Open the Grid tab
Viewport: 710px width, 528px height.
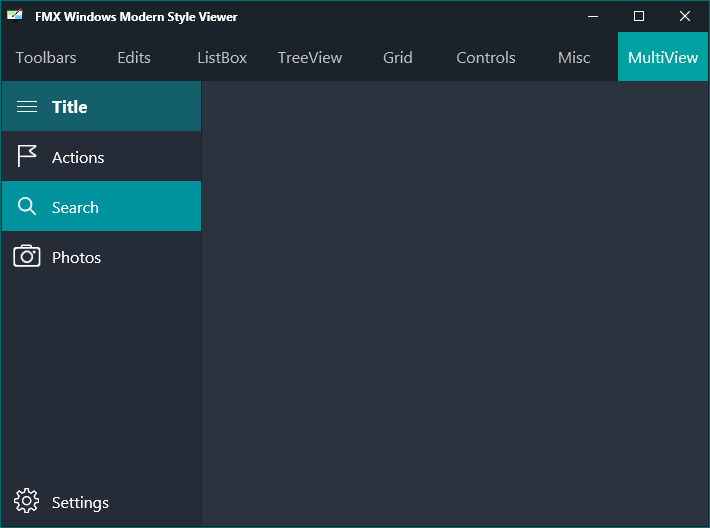click(x=398, y=58)
